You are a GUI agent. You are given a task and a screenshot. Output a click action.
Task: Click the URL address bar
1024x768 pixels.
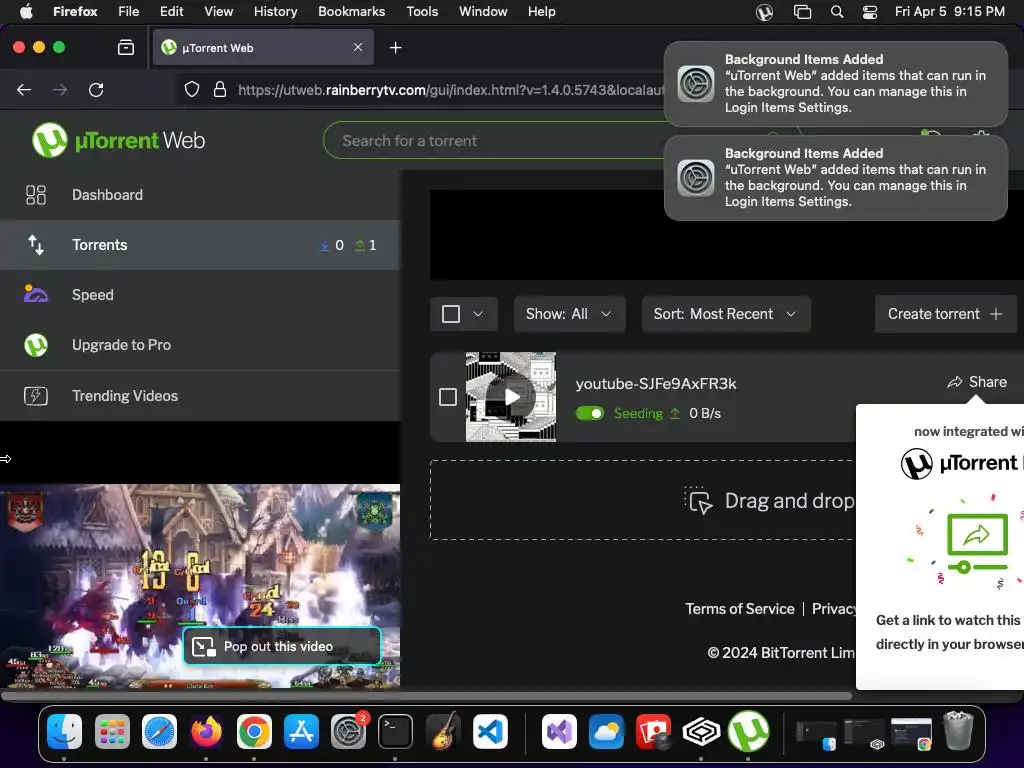tap(451, 90)
